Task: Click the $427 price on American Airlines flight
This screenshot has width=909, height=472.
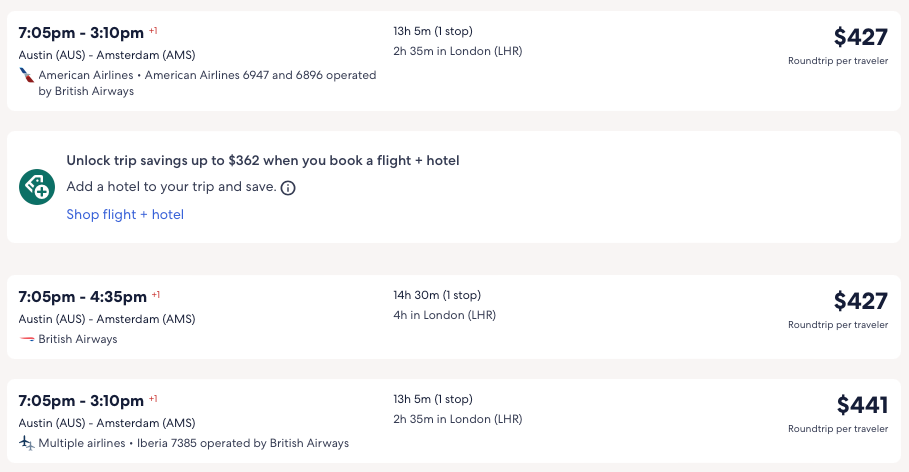Action: [x=860, y=37]
